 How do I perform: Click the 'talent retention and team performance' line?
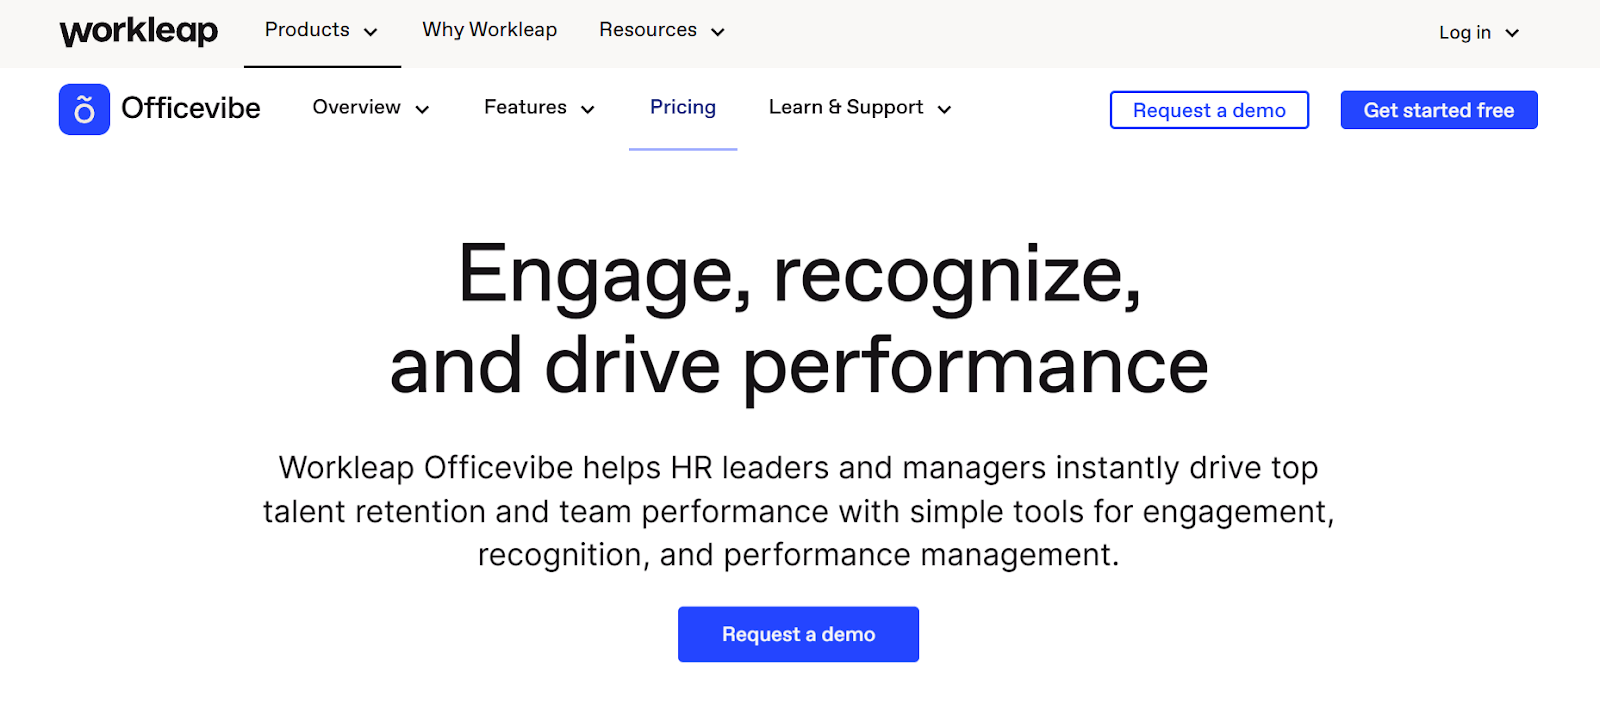[546, 511]
